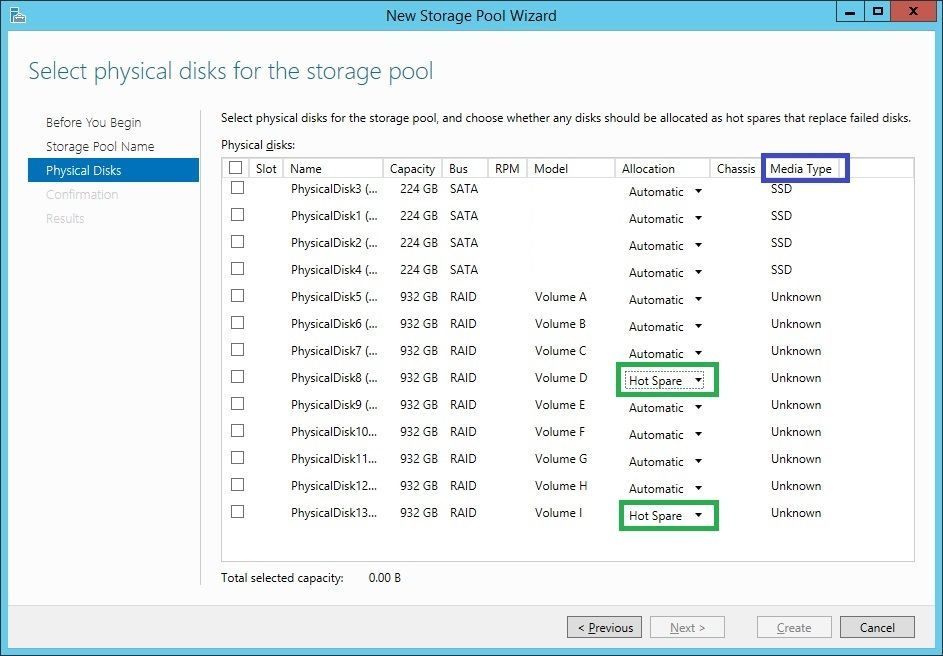Open Allocation dropdown for PhysicalDisk3
This screenshot has width=943, height=656.
[665, 192]
